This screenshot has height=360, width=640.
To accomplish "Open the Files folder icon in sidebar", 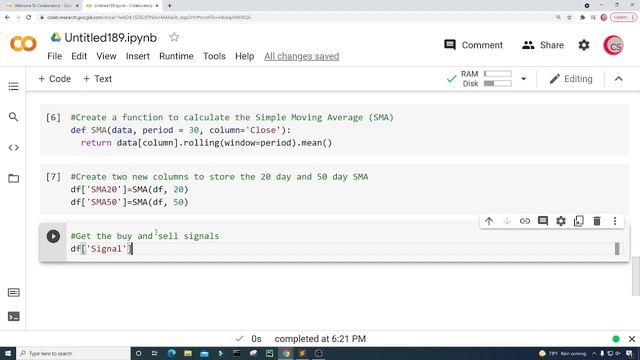I will coord(13,178).
